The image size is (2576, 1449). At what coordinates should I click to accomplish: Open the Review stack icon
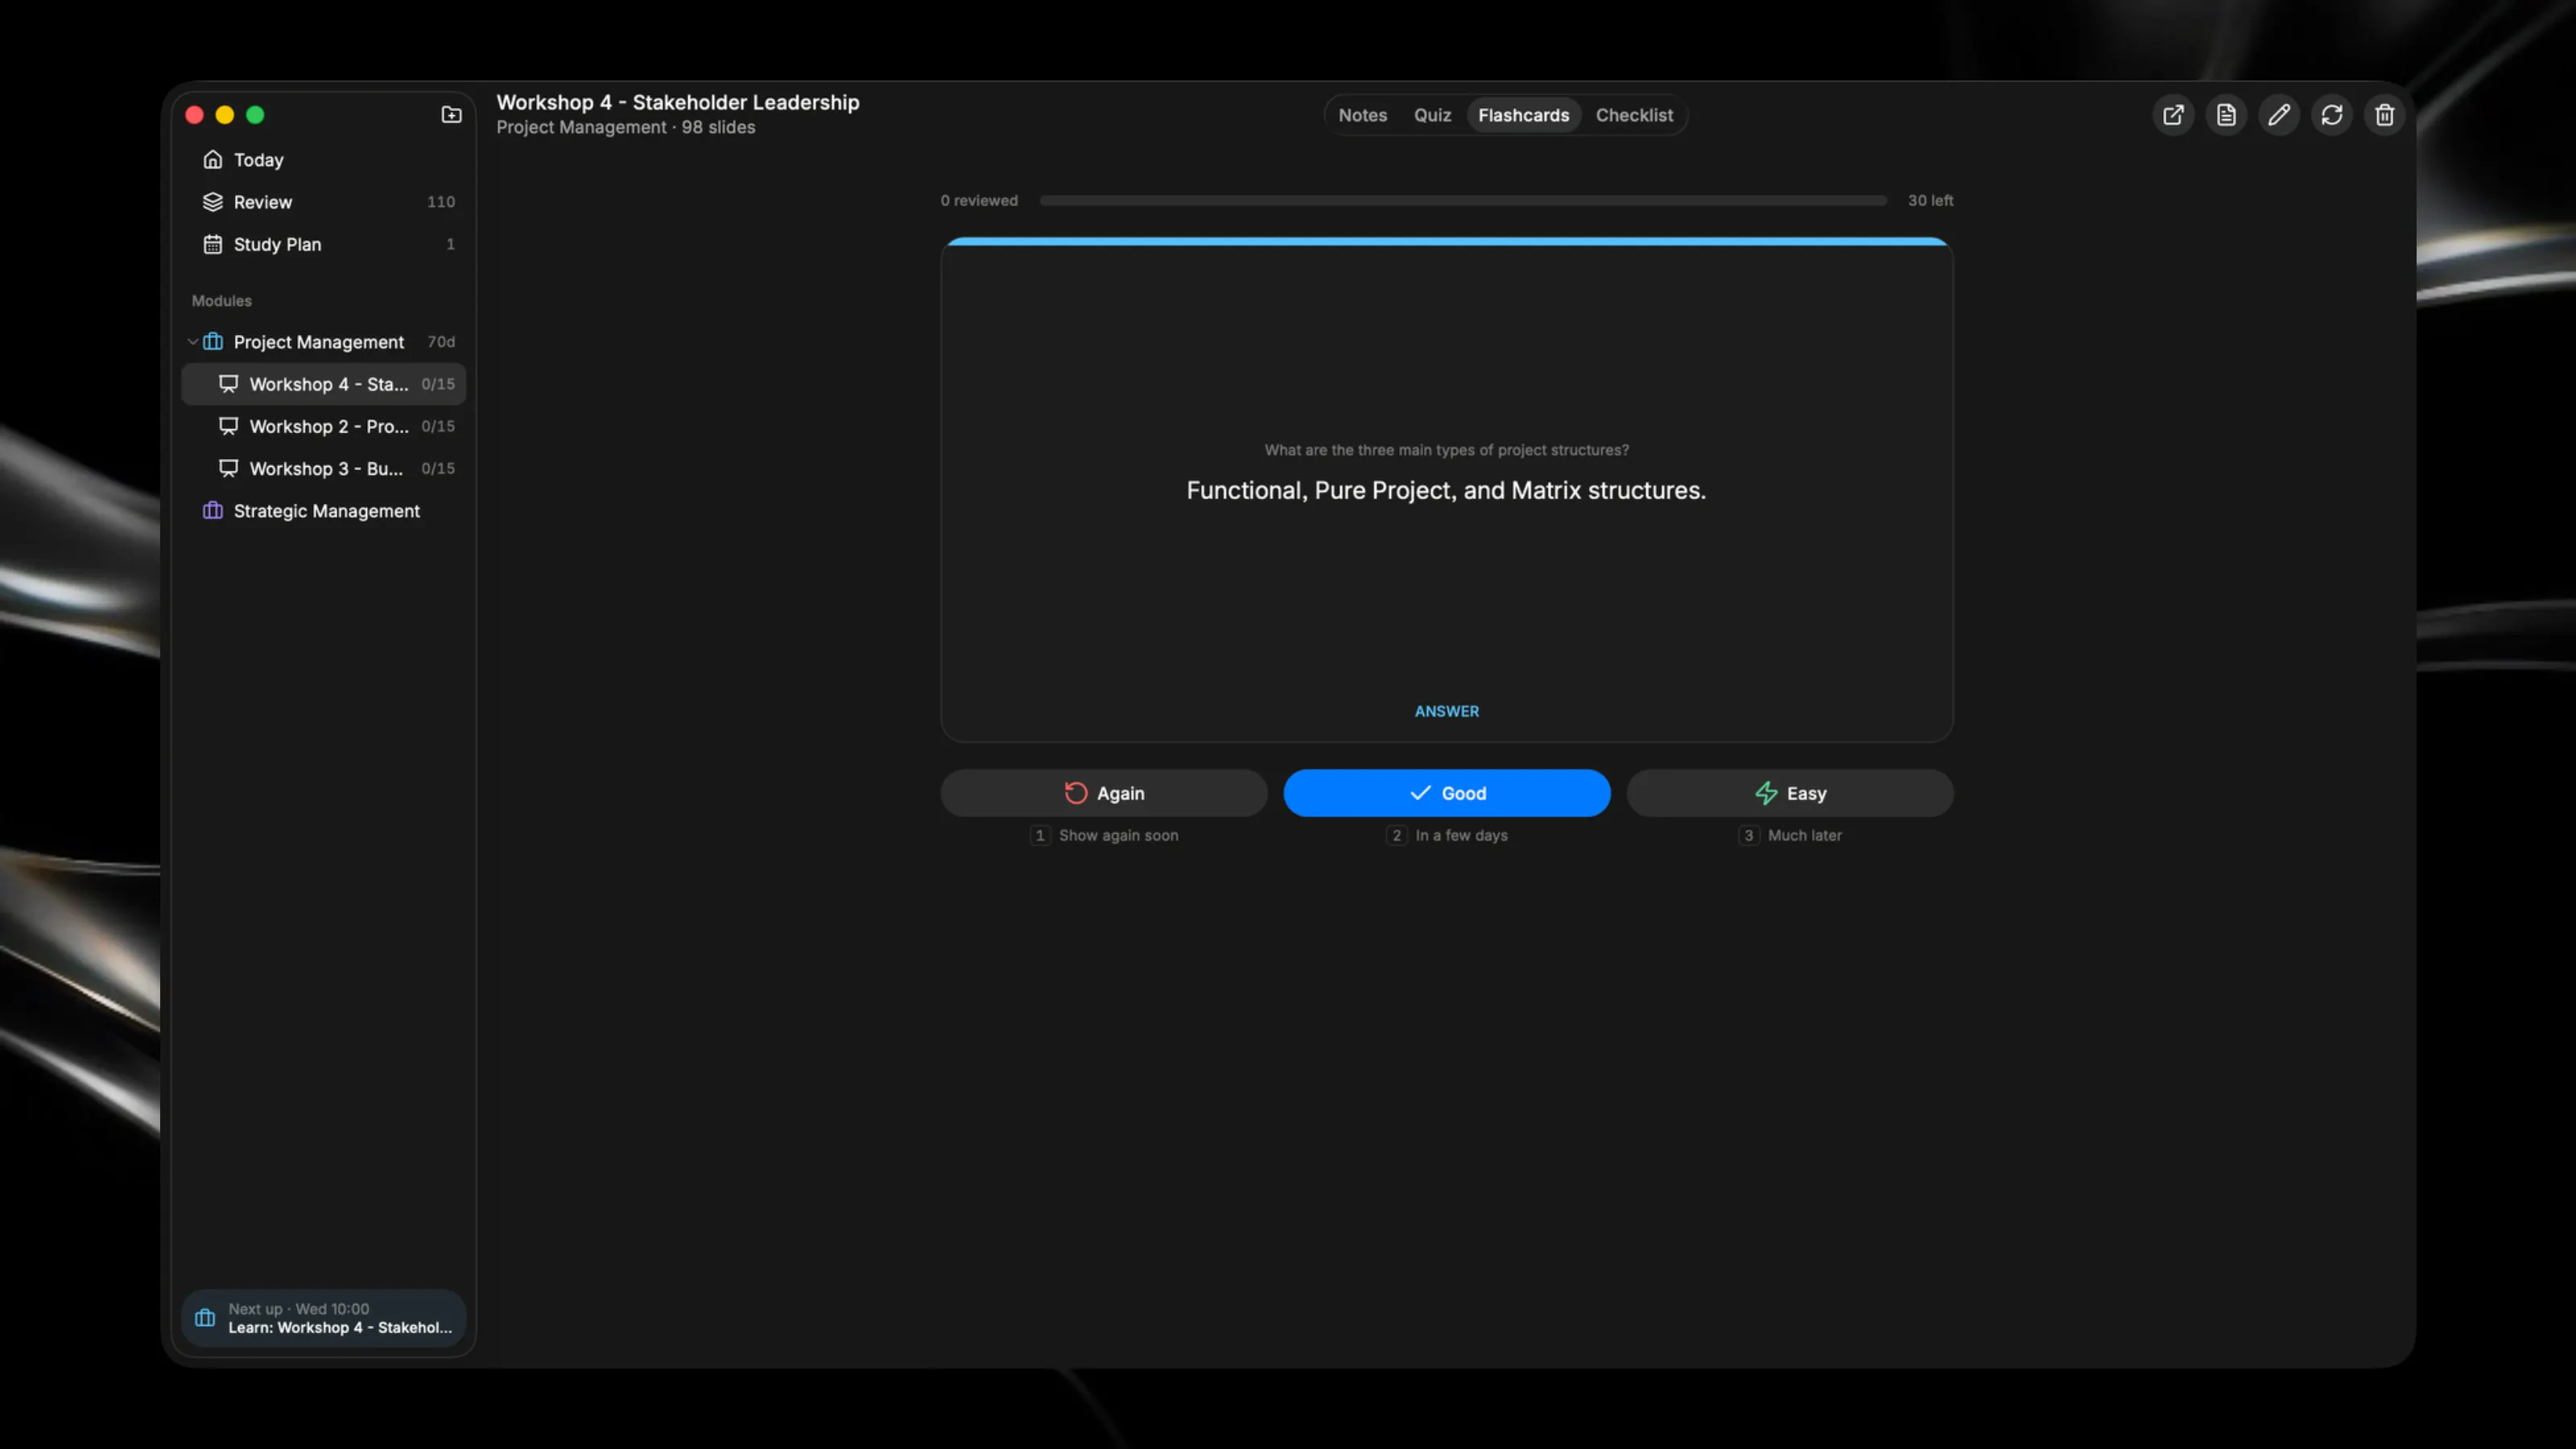click(212, 202)
